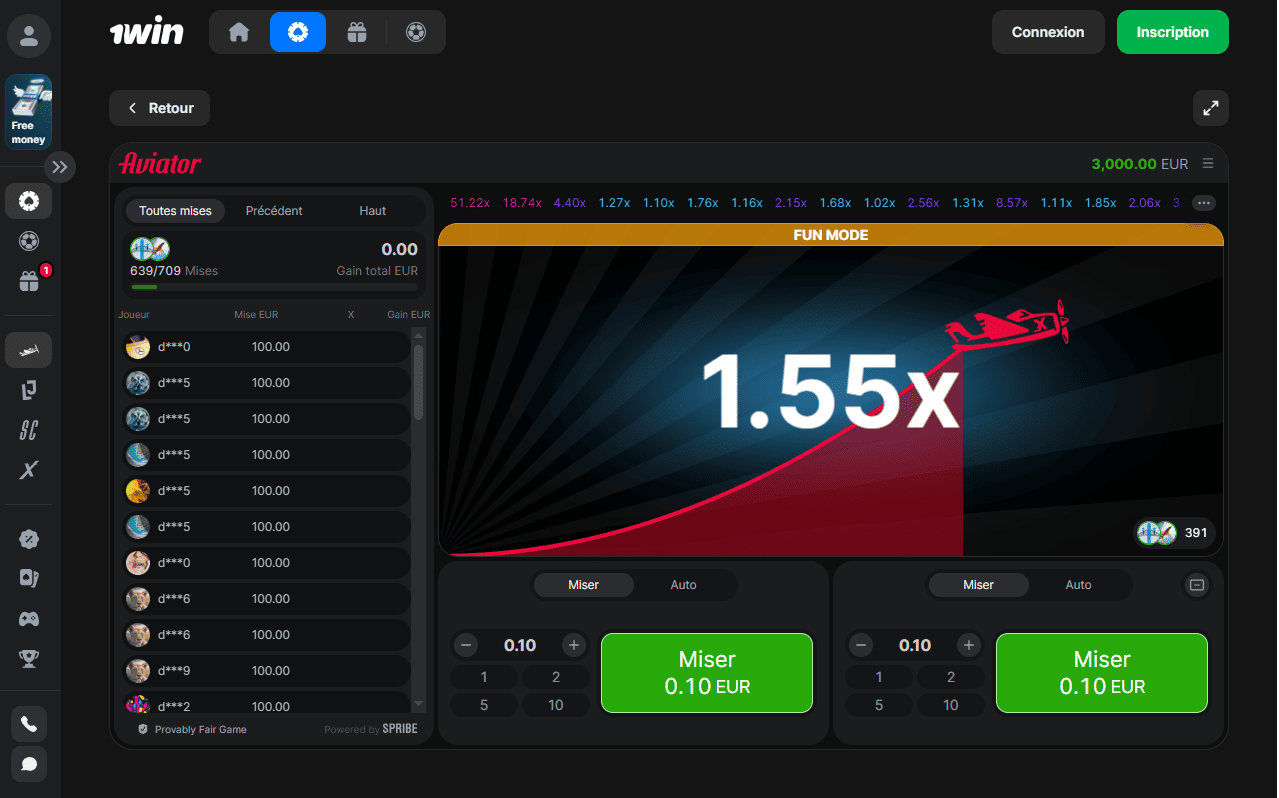The height and width of the screenshot is (798, 1279).
Task: Click the Connexion button
Action: pos(1048,32)
